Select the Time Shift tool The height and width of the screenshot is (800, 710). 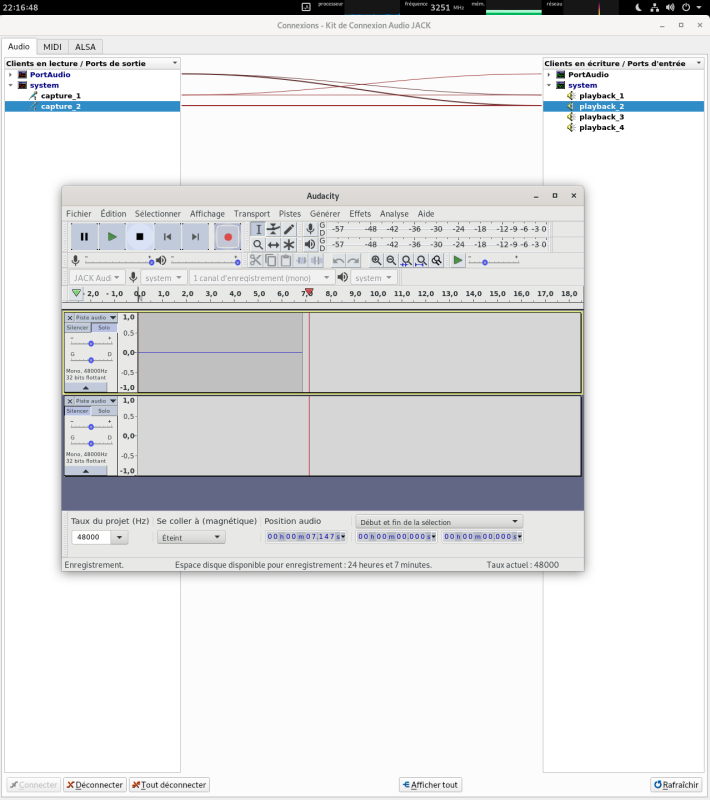273,245
